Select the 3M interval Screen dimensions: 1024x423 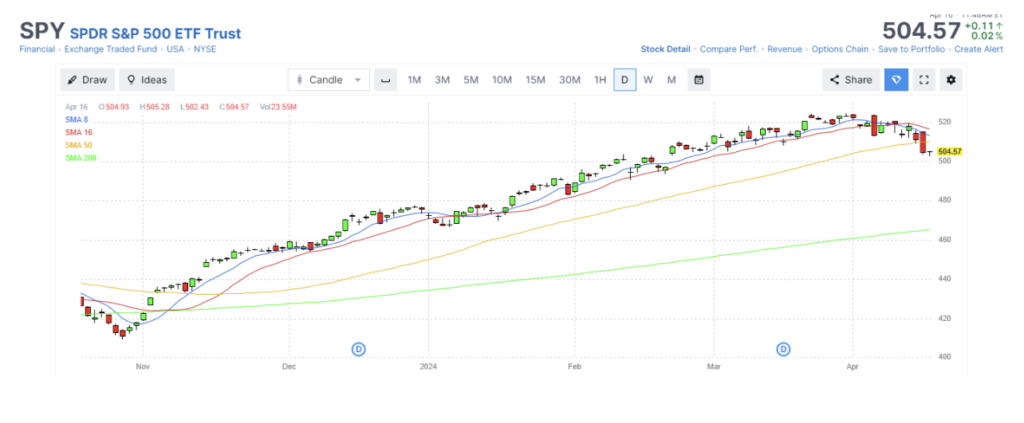tap(442, 80)
